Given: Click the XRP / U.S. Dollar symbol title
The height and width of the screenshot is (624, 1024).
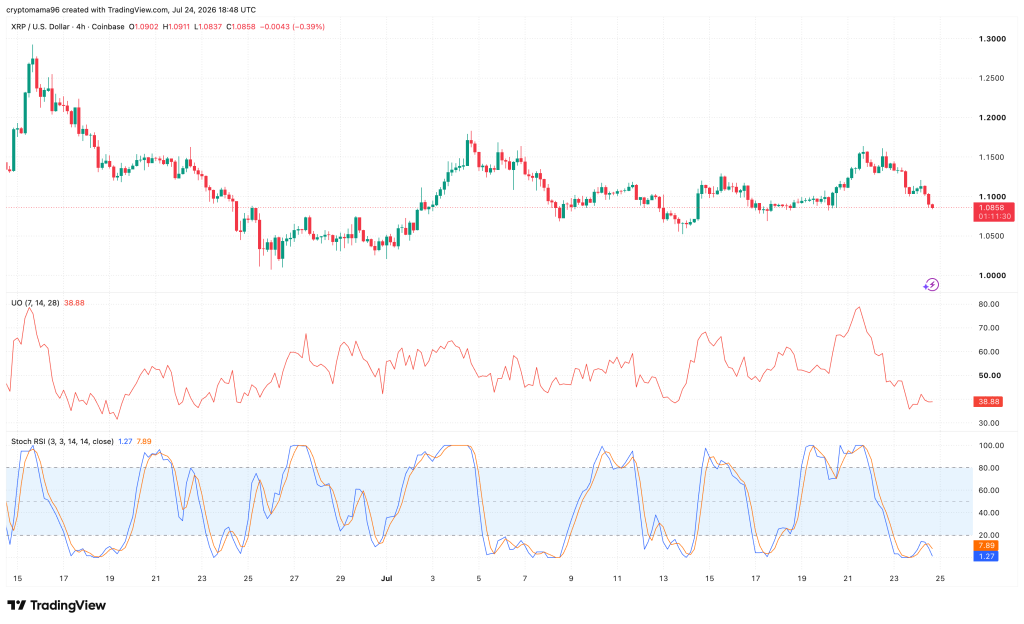Looking at the screenshot, I should 38,27.
